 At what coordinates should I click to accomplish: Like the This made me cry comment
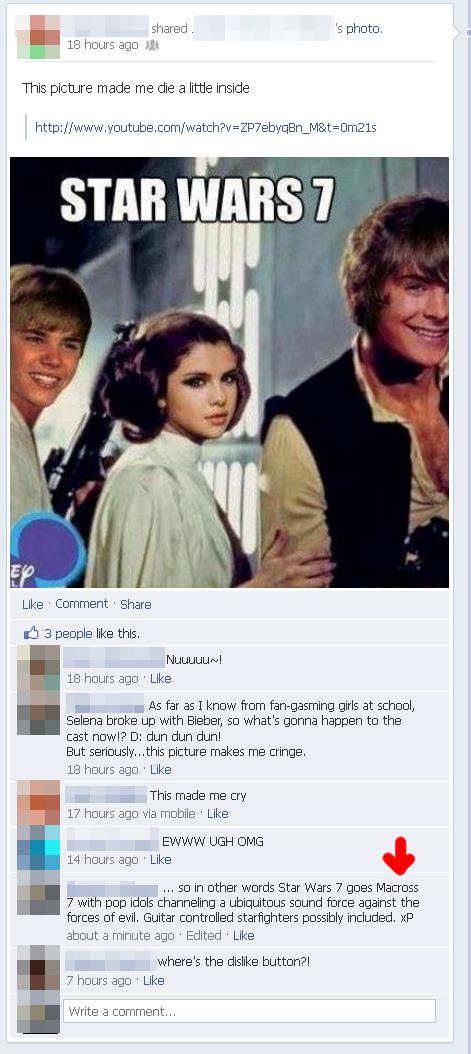click(x=218, y=813)
